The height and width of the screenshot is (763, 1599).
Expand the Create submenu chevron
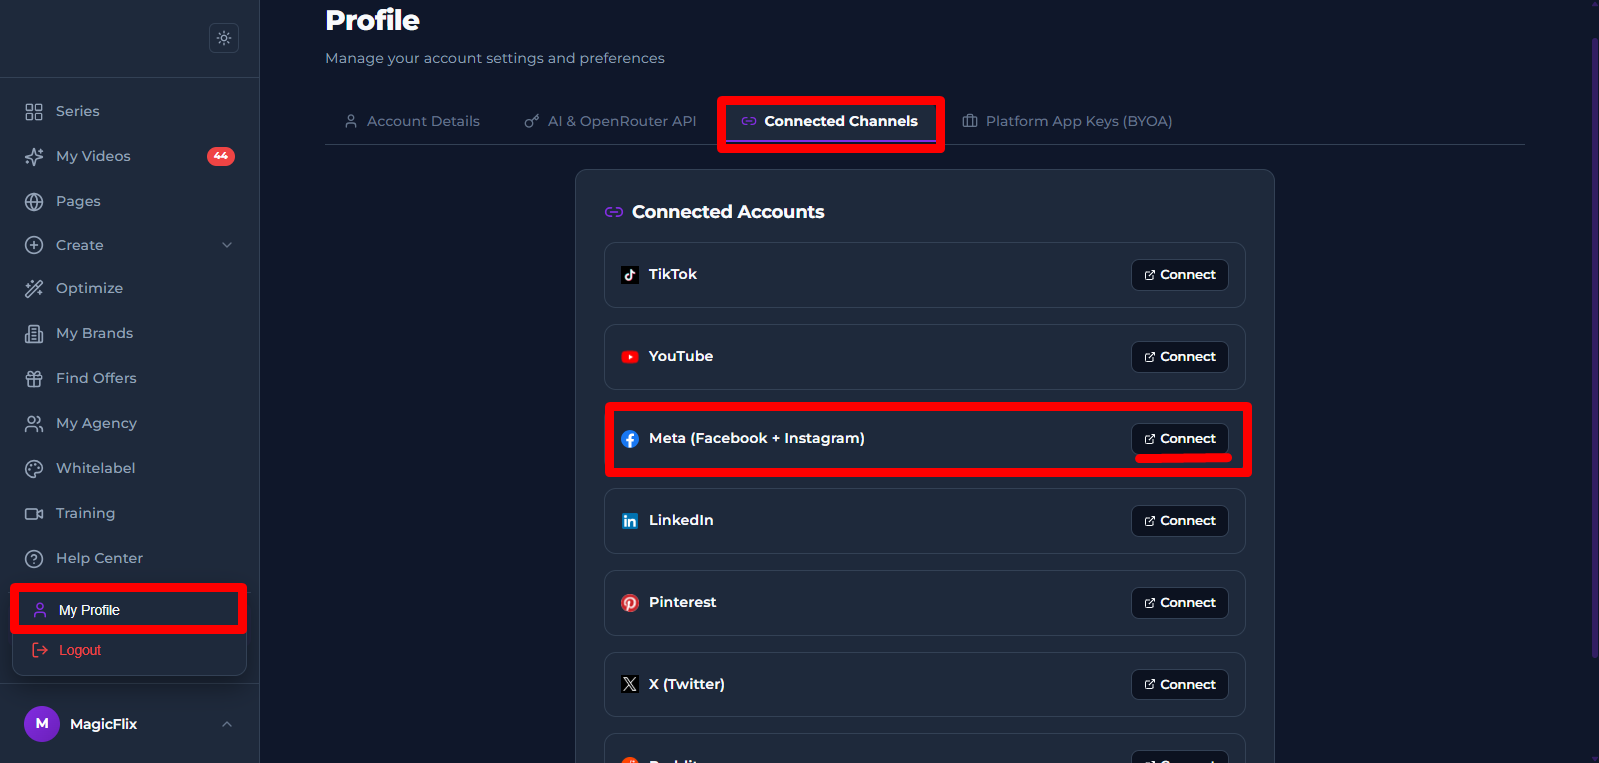[x=227, y=245]
